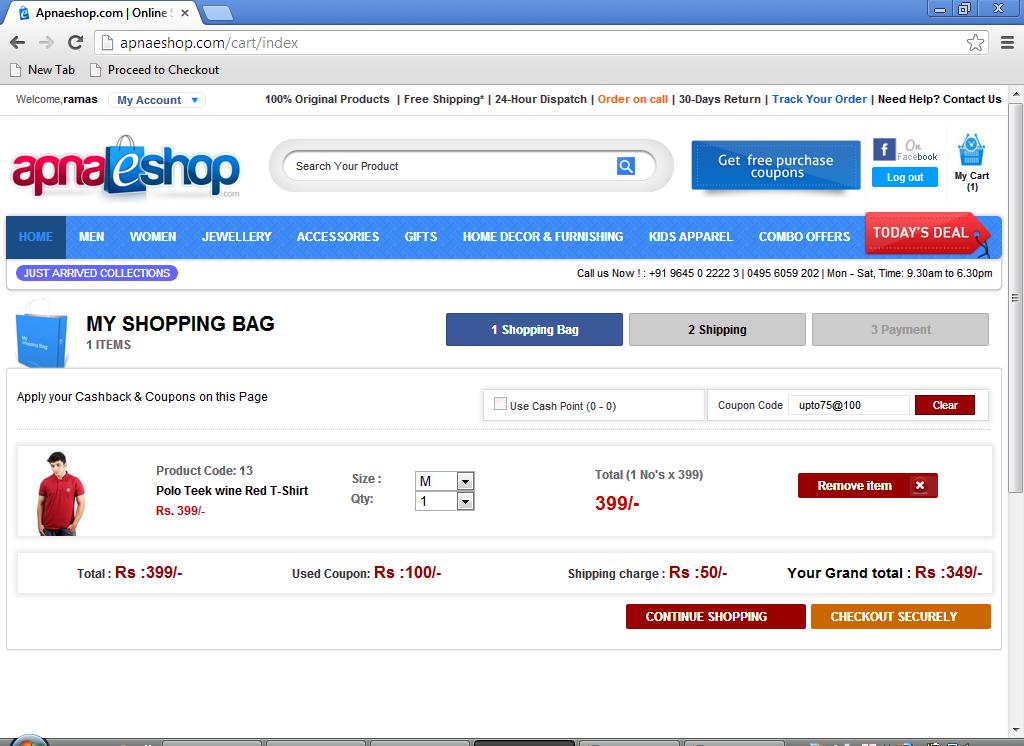Click the scrollbar down arrow
Image resolution: width=1024 pixels, height=746 pixels.
click(1016, 730)
